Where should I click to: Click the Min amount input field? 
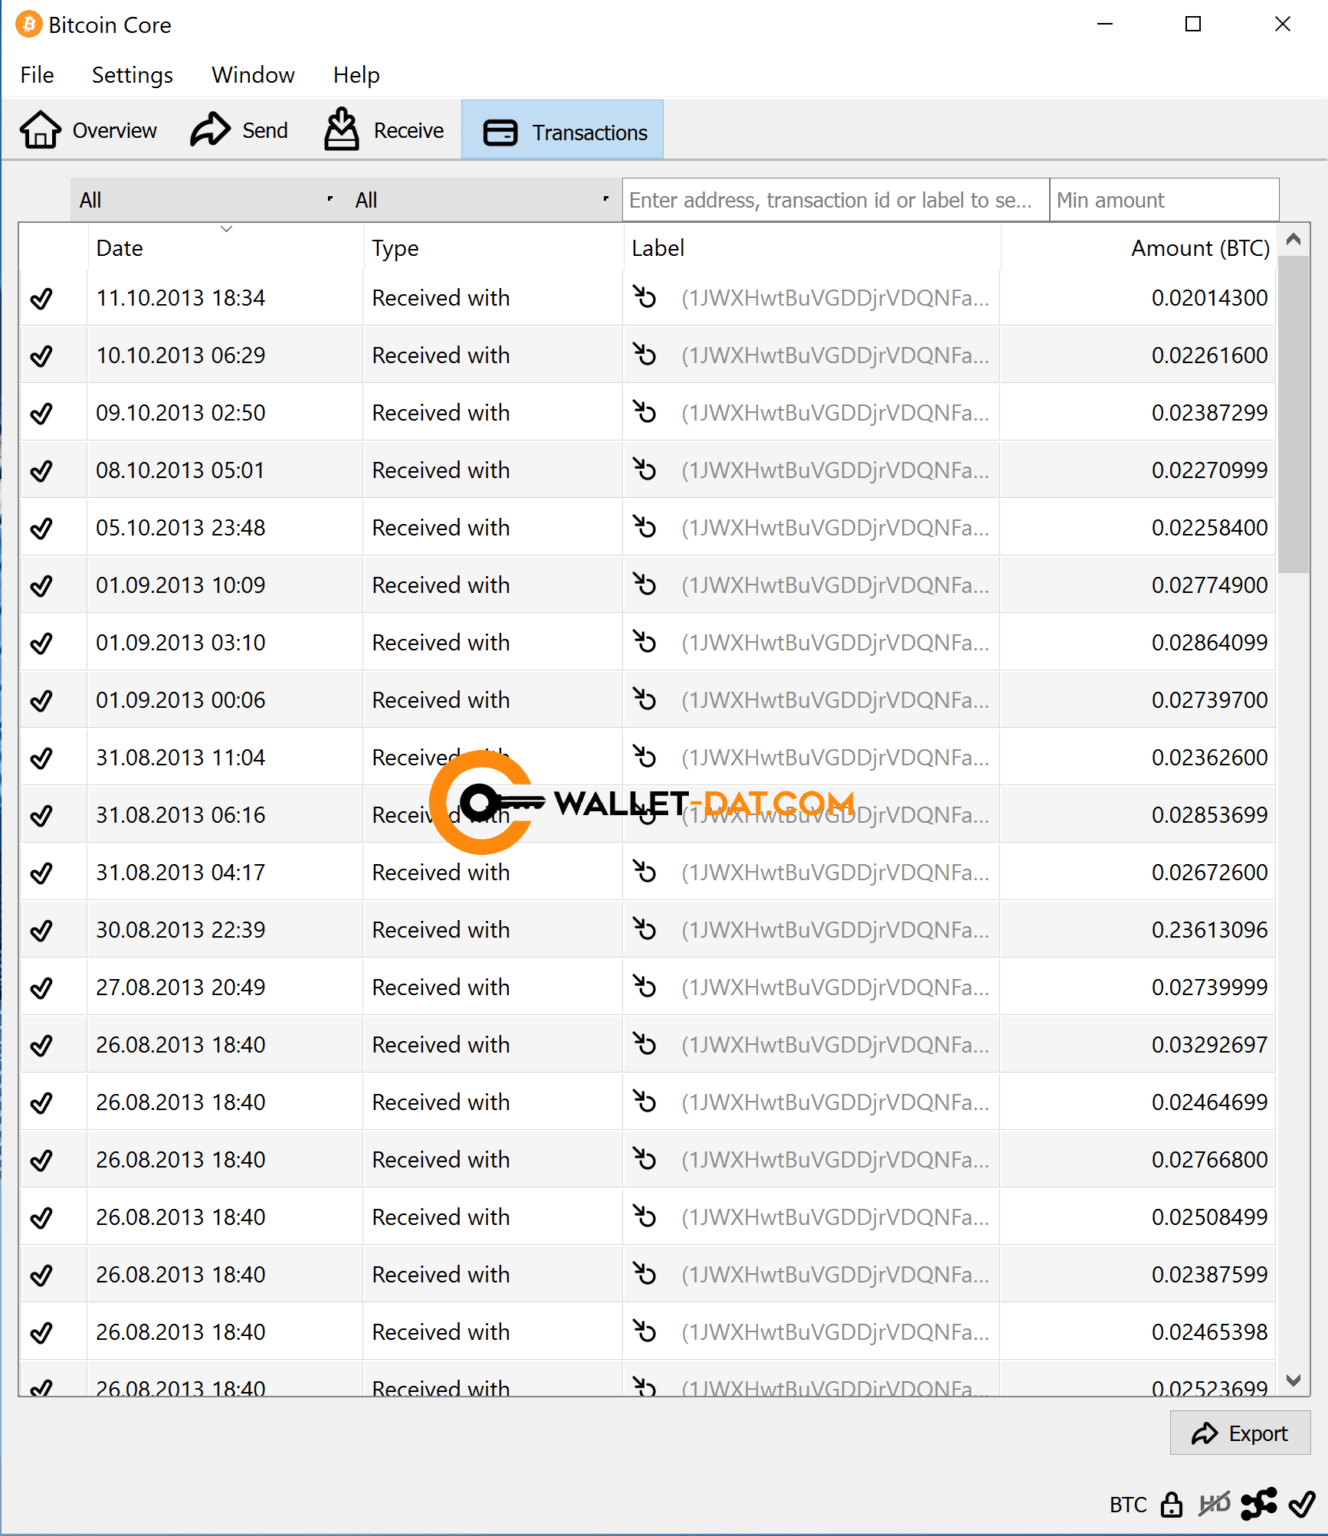click(1164, 200)
